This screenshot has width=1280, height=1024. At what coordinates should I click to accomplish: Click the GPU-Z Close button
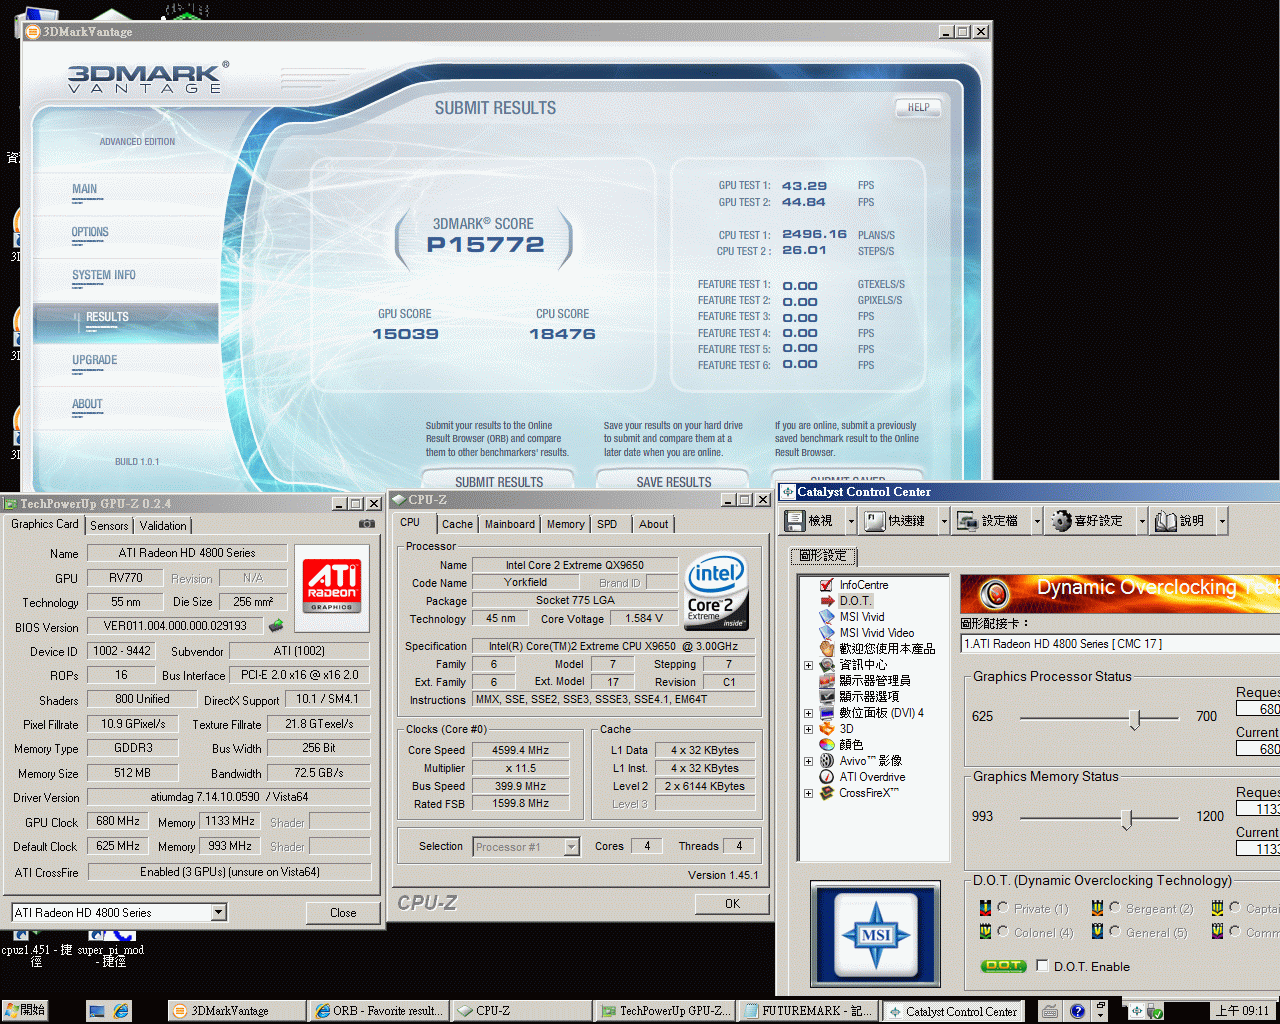[343, 912]
